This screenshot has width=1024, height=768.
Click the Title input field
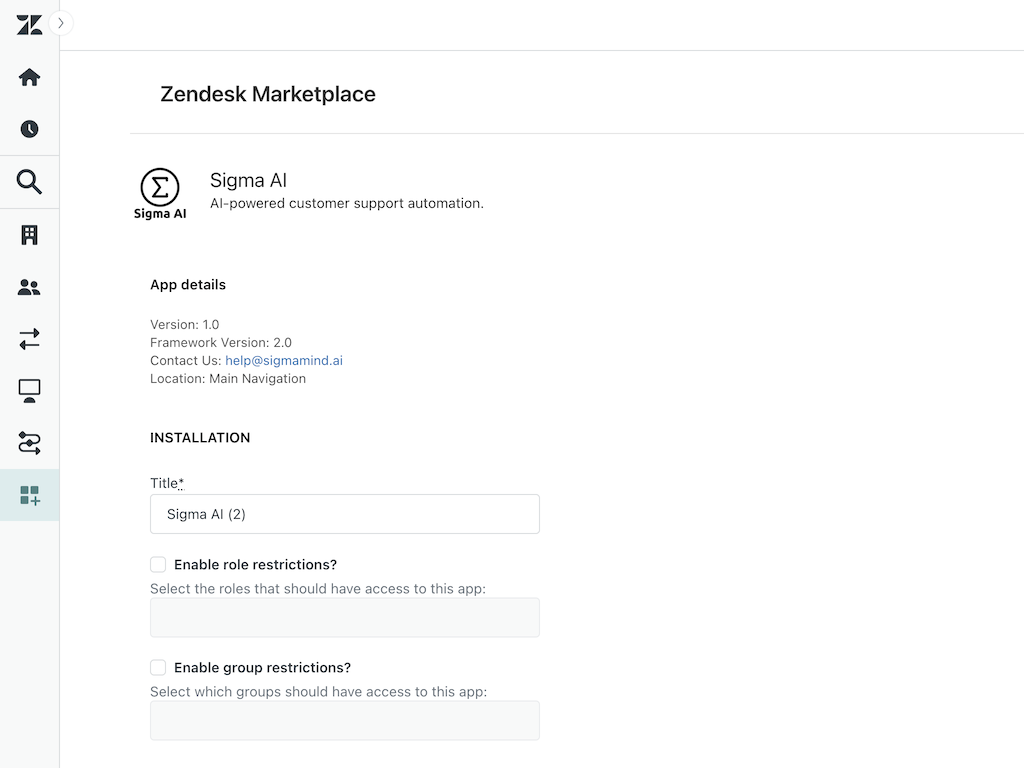[344, 514]
